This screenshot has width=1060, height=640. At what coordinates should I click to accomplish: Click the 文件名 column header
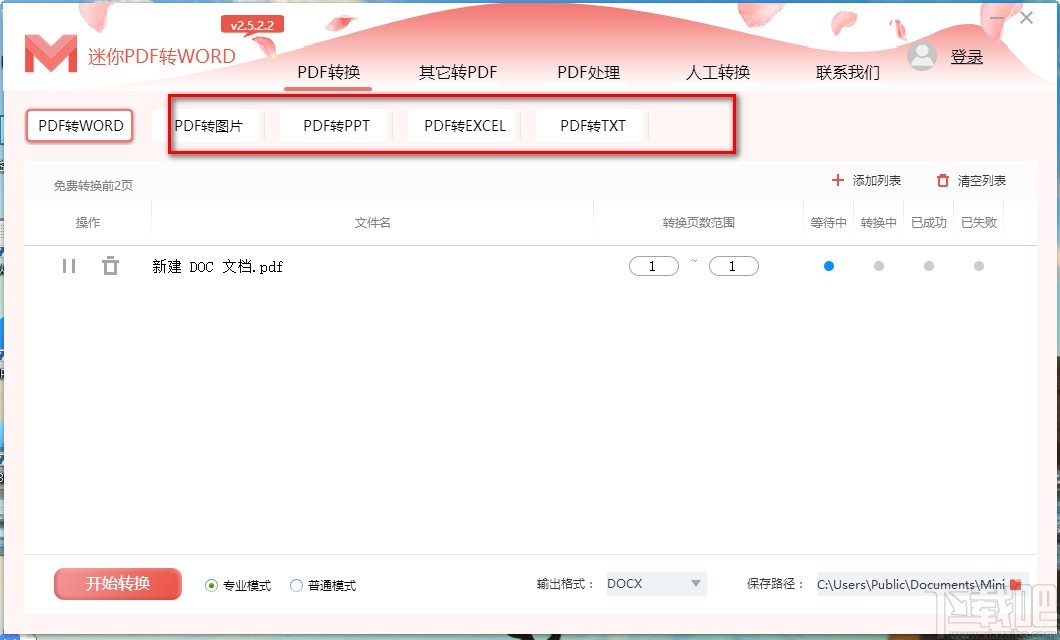coord(372,222)
